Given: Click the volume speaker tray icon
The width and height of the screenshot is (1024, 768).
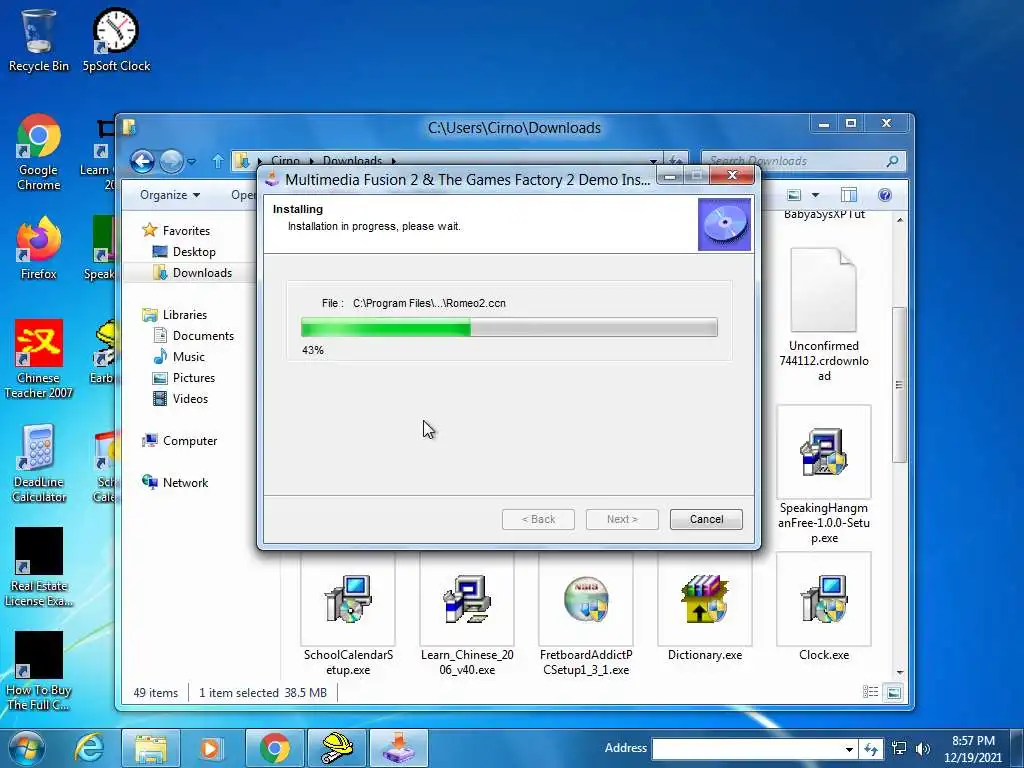Looking at the screenshot, I should [x=923, y=748].
